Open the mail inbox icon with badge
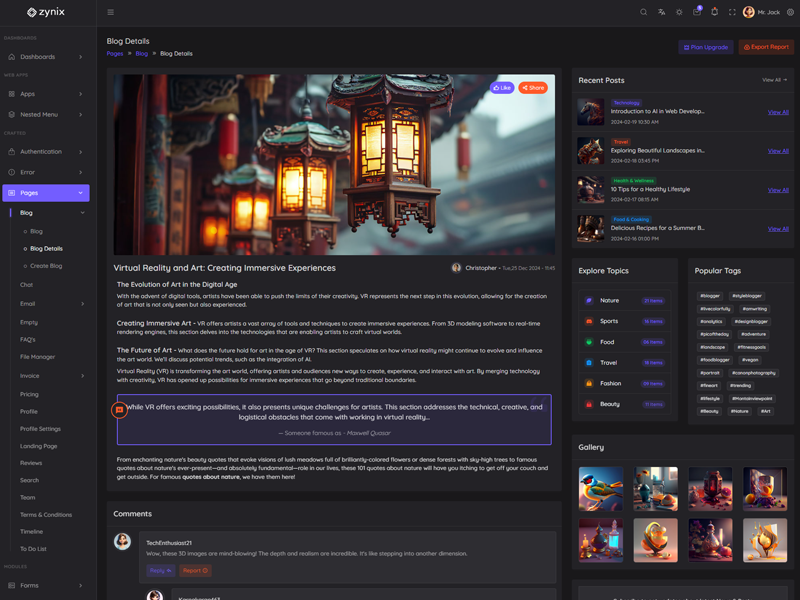The width and height of the screenshot is (800, 600). click(697, 12)
